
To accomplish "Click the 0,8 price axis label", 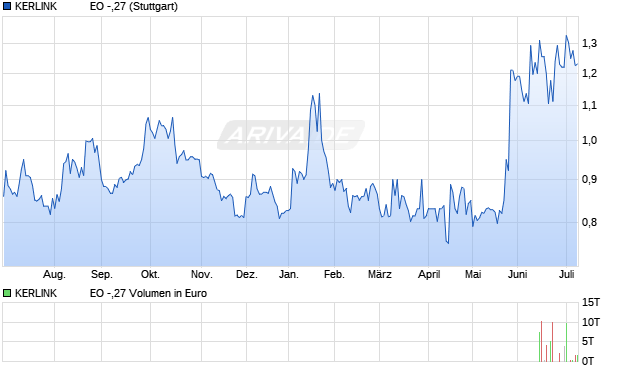I will [x=590, y=222].
